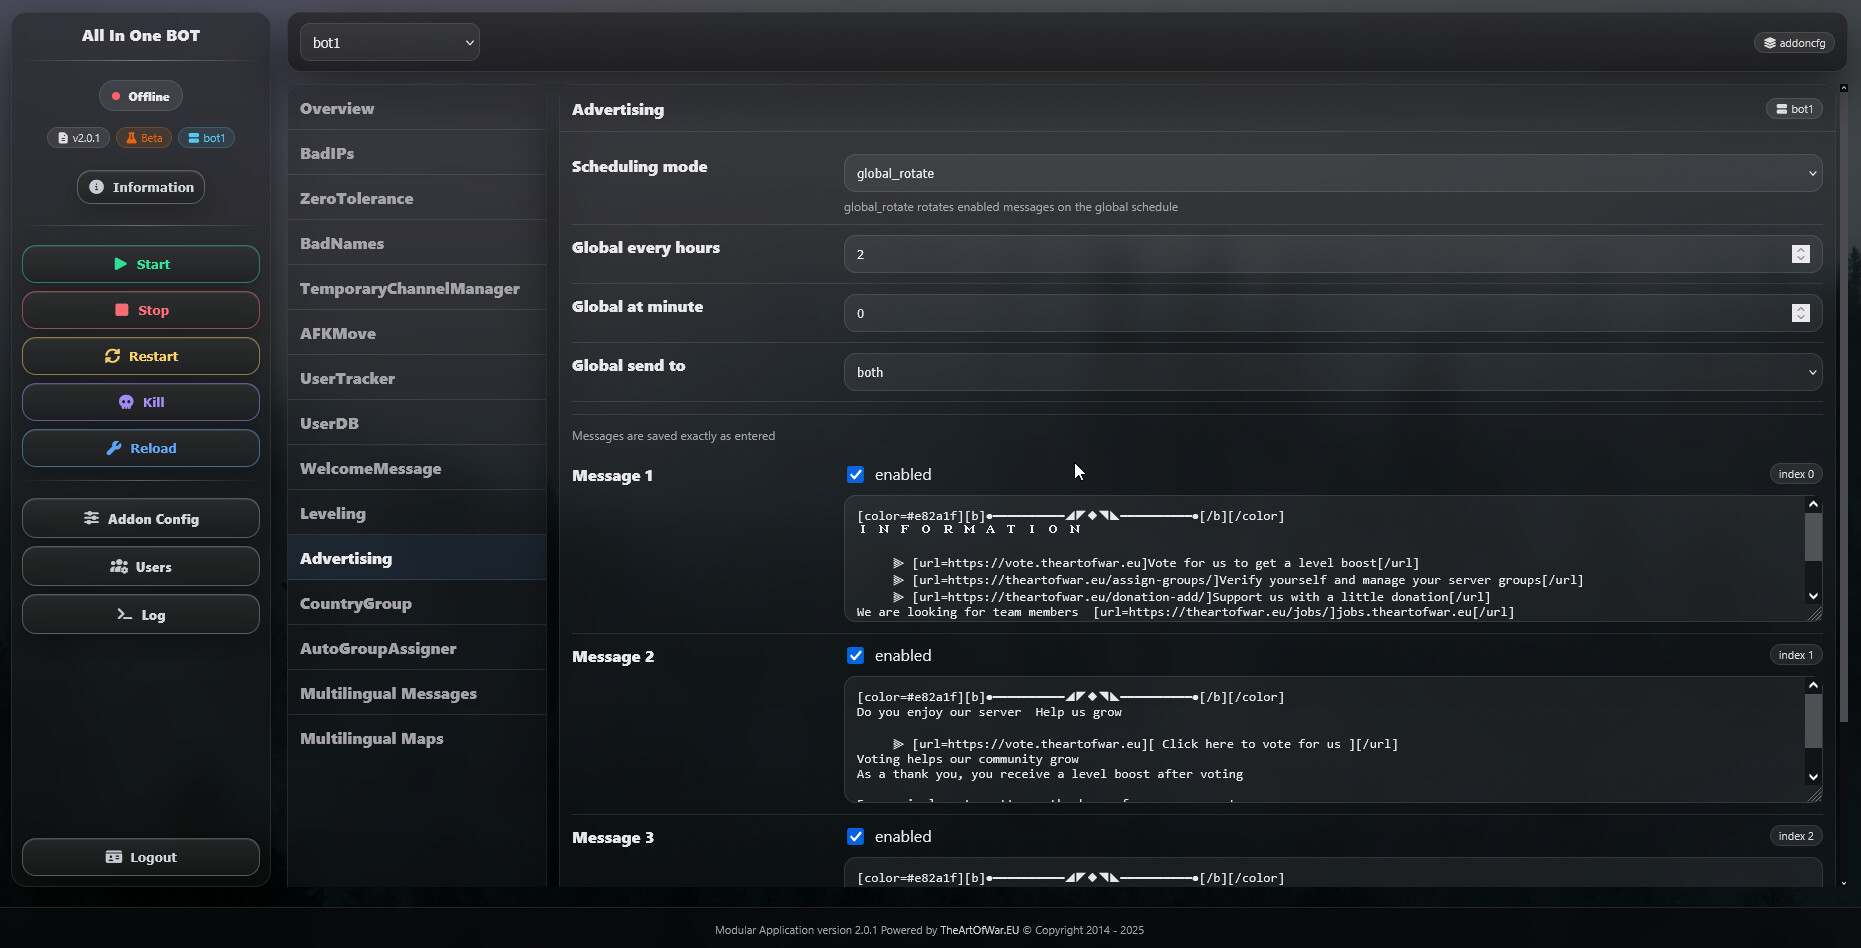Screen dimensions: 1861x948
Task: Click the Reload wrench icon
Action: point(114,448)
